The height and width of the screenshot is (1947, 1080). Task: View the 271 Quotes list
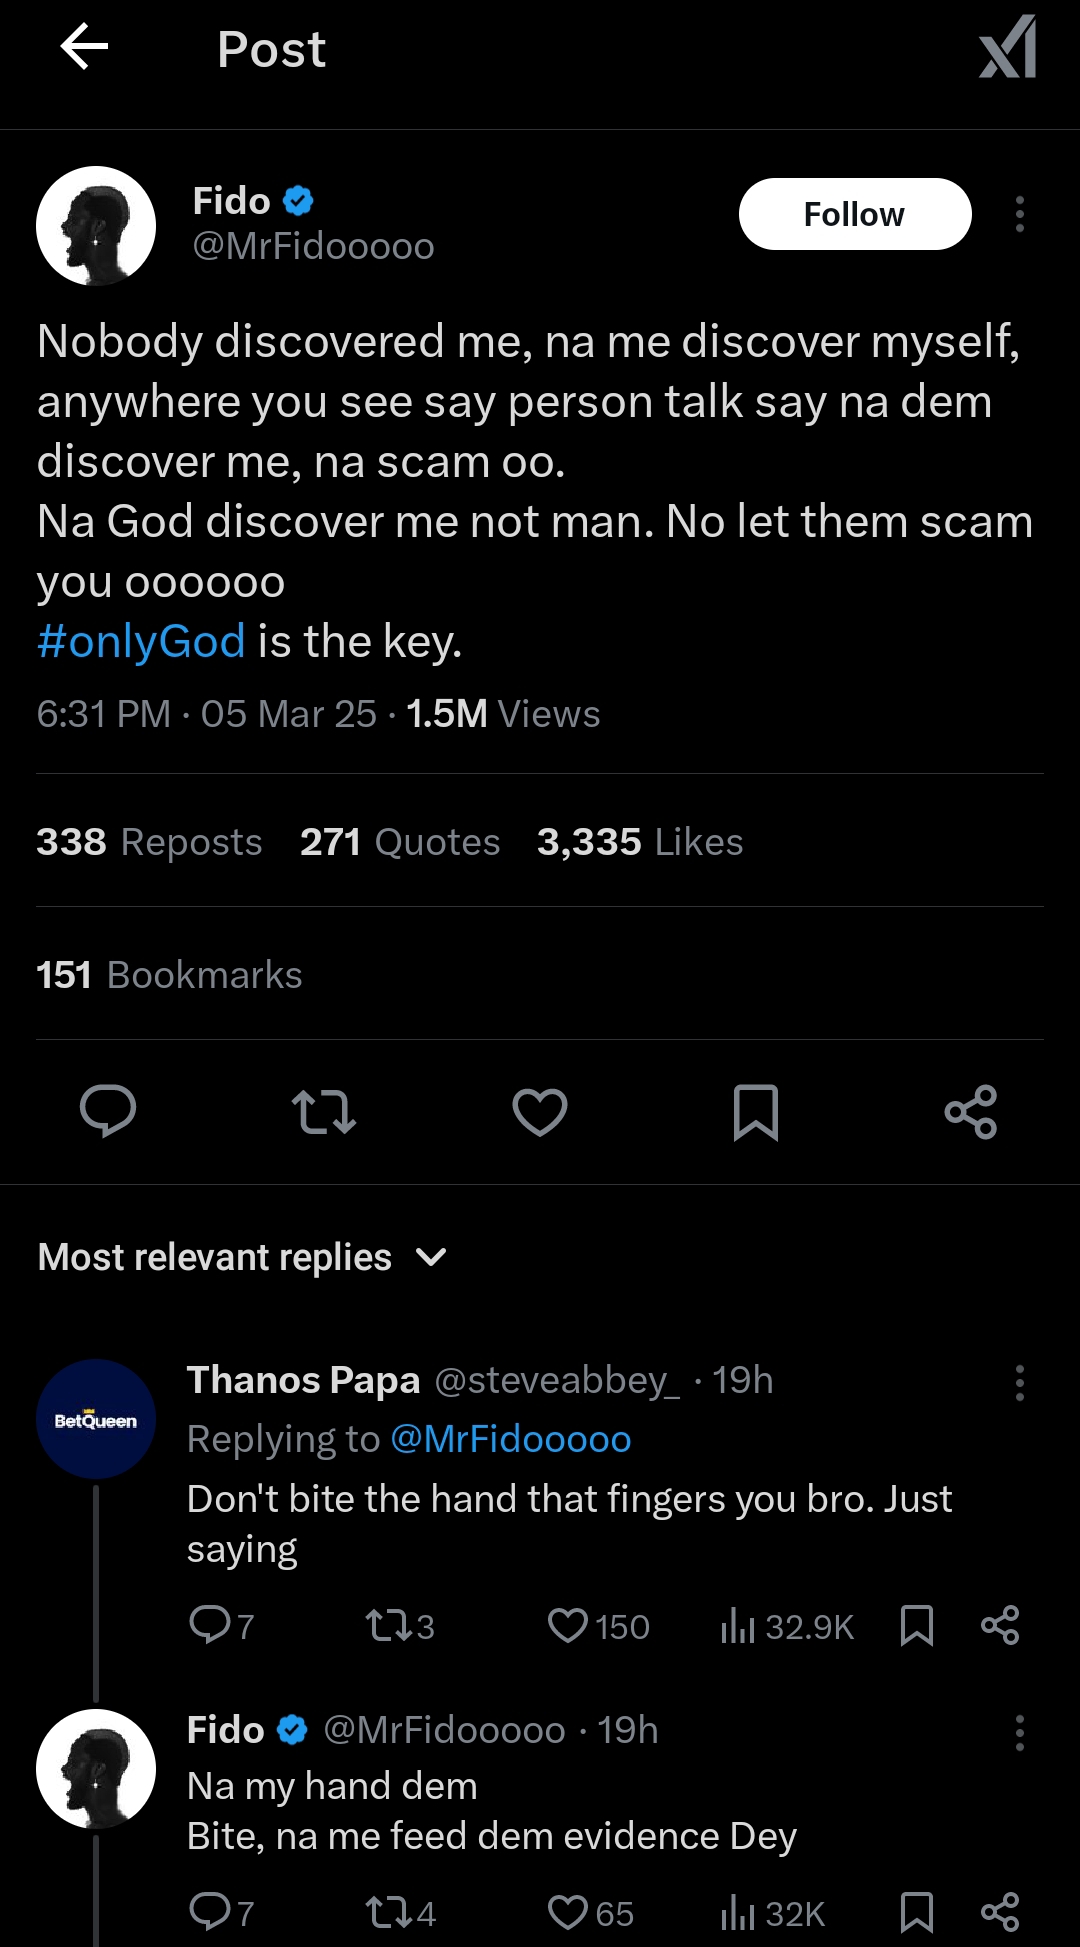pos(400,842)
